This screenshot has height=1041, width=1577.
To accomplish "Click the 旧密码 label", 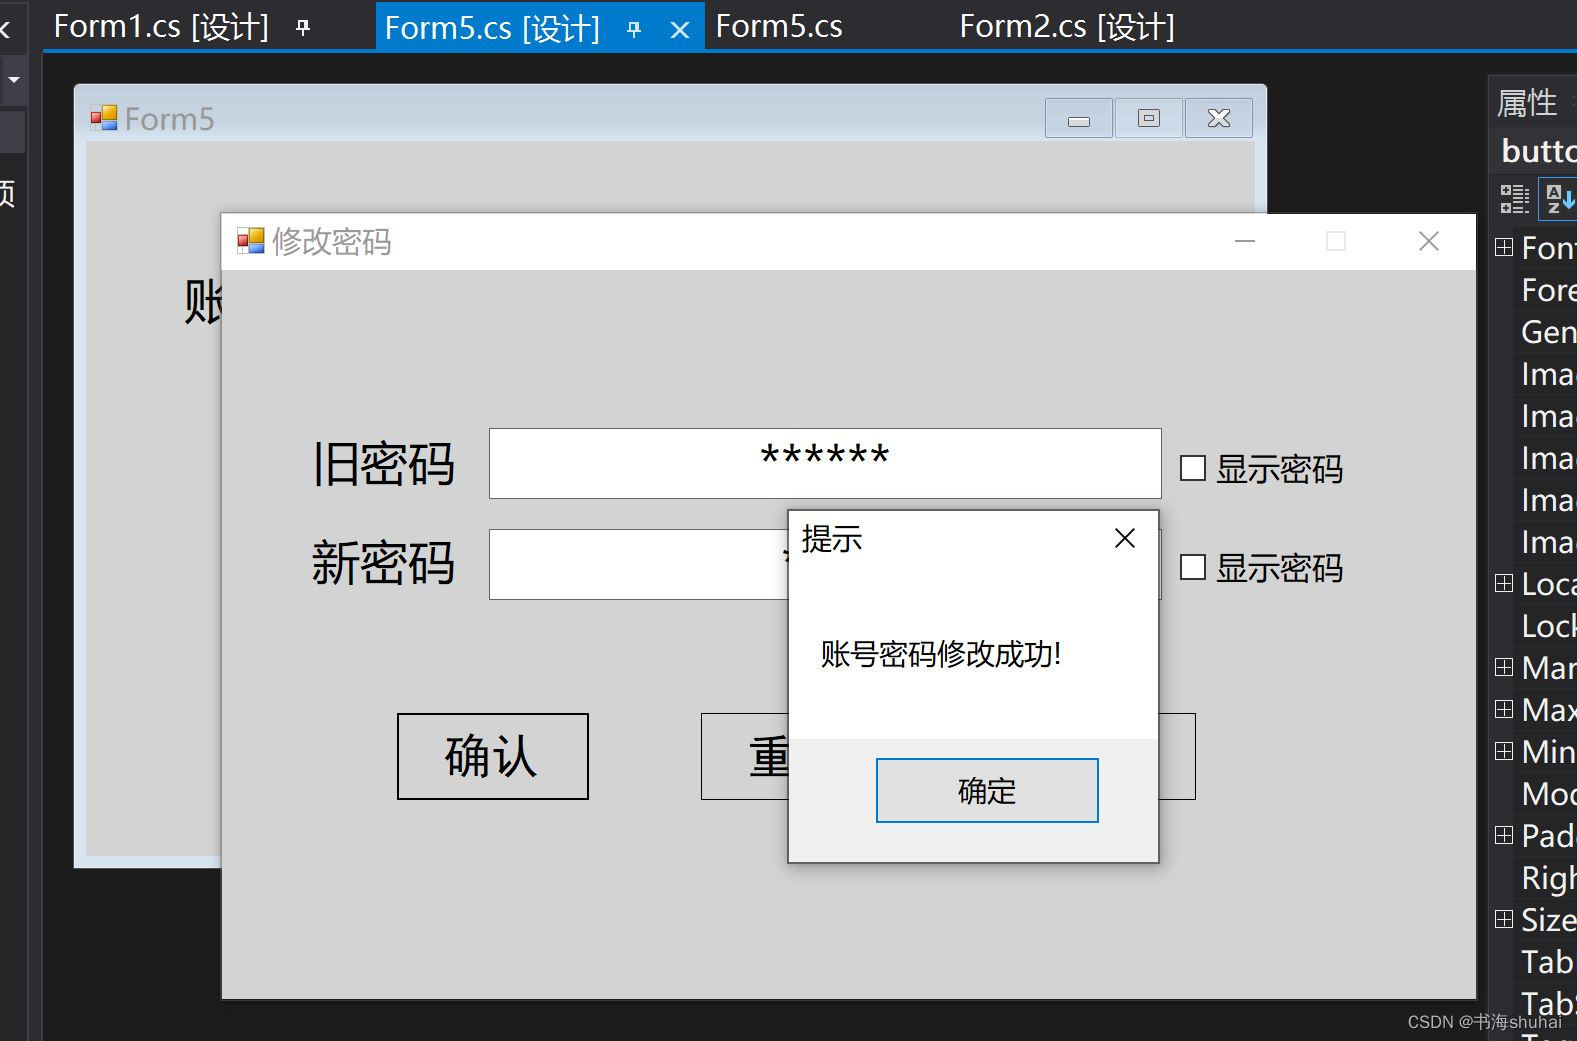I will pos(384,464).
